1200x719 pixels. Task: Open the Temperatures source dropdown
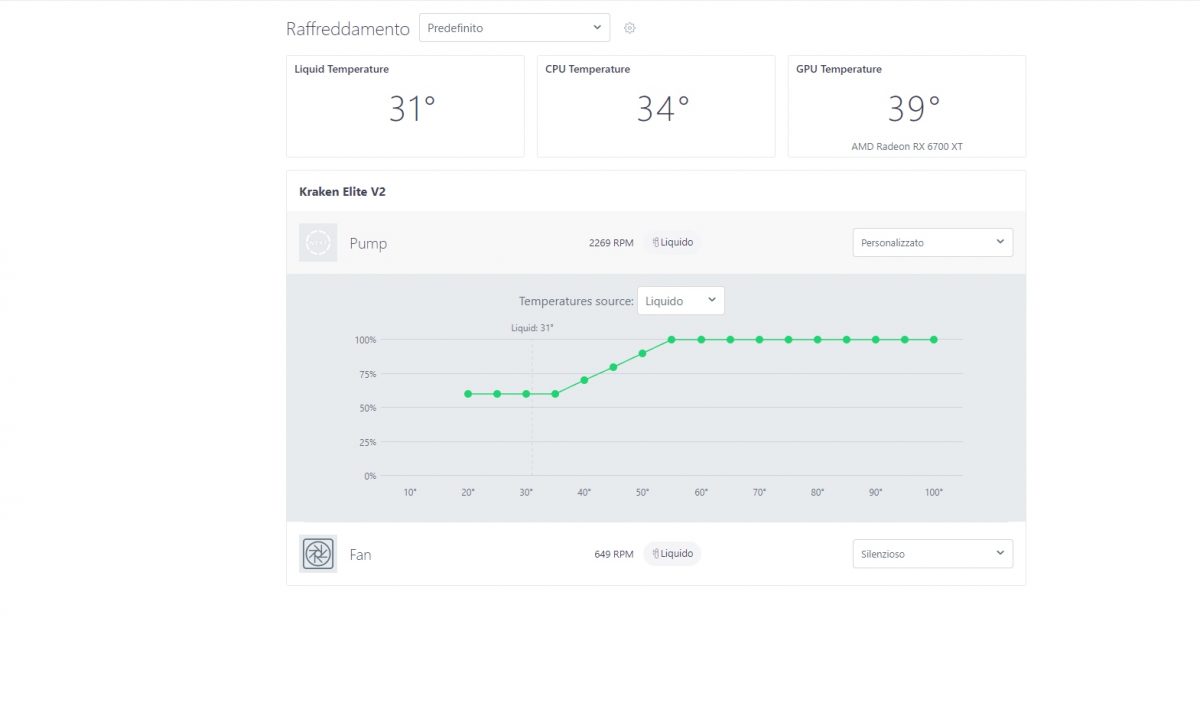[680, 300]
